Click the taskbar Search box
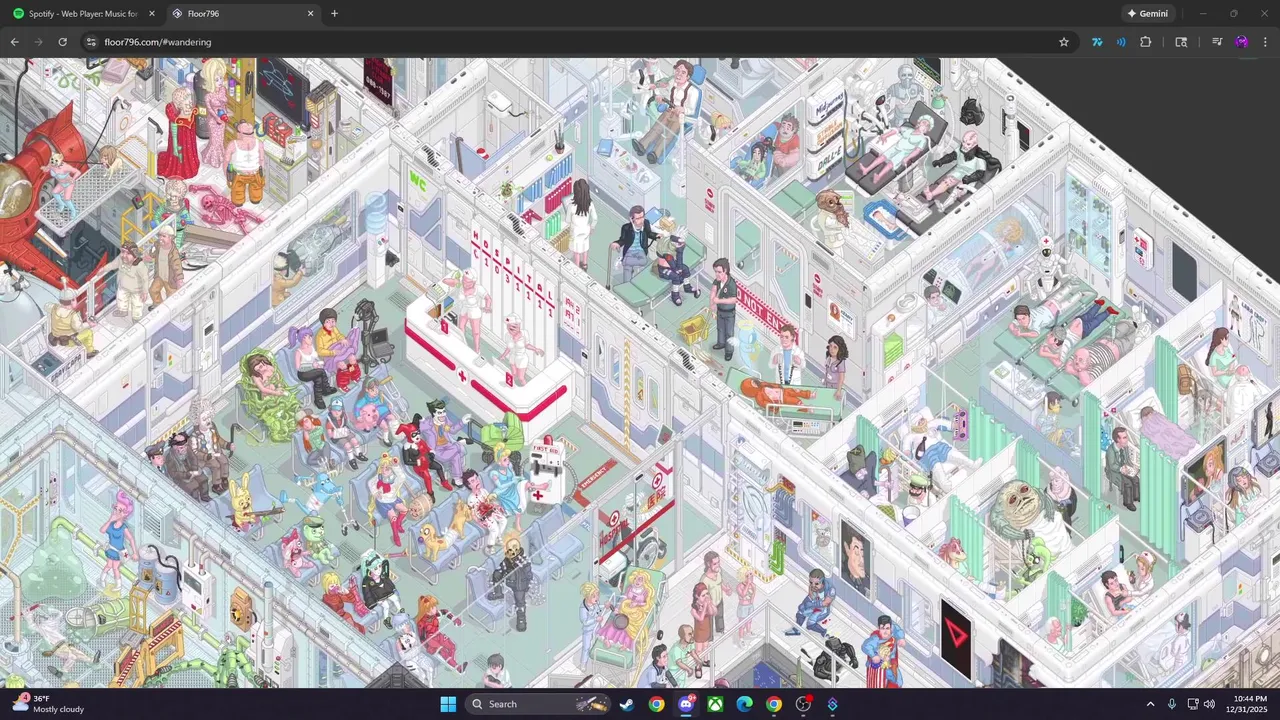The height and width of the screenshot is (720, 1280). coord(538,704)
